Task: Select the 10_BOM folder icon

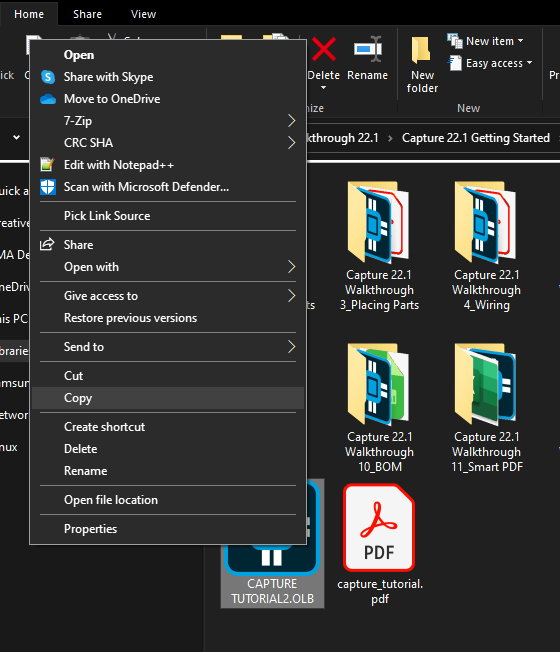Action: click(378, 384)
